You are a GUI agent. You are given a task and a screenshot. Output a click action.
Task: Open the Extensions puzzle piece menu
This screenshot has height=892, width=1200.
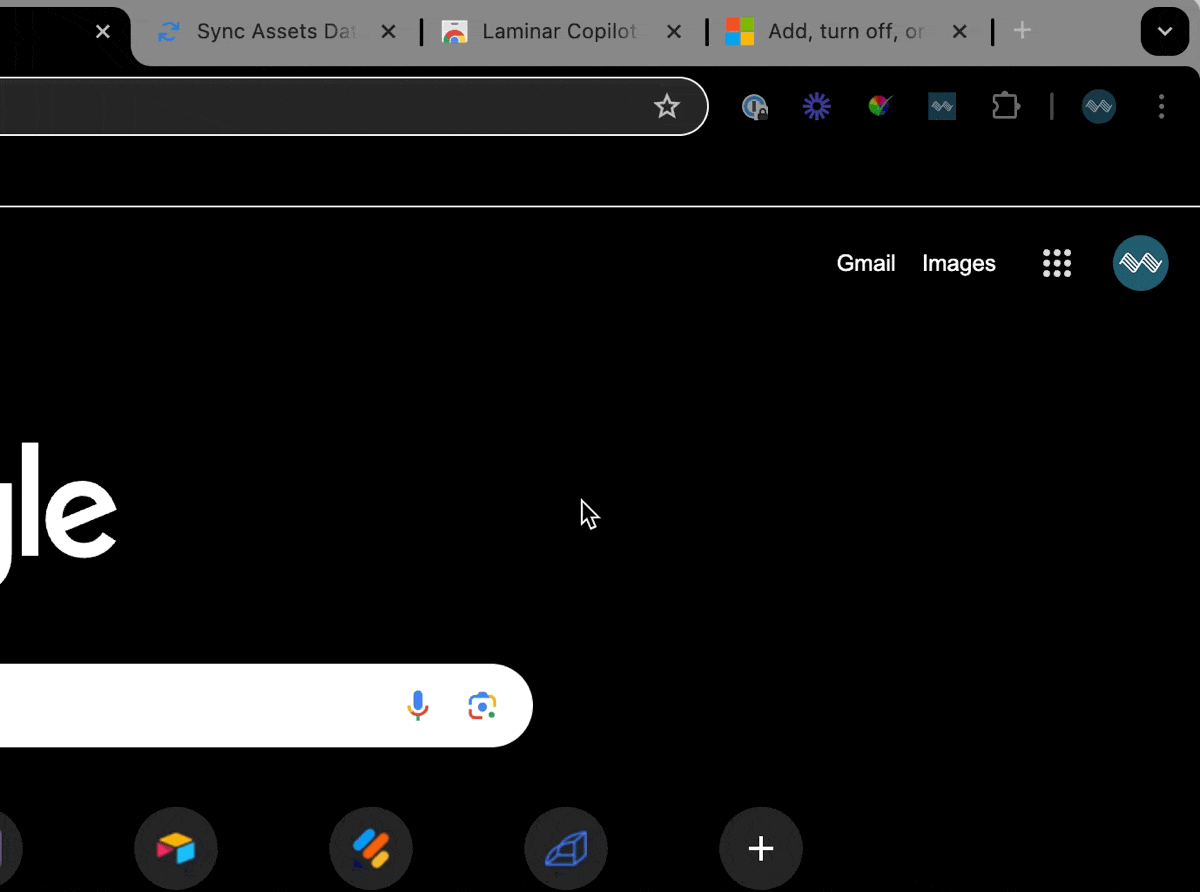pos(1005,106)
